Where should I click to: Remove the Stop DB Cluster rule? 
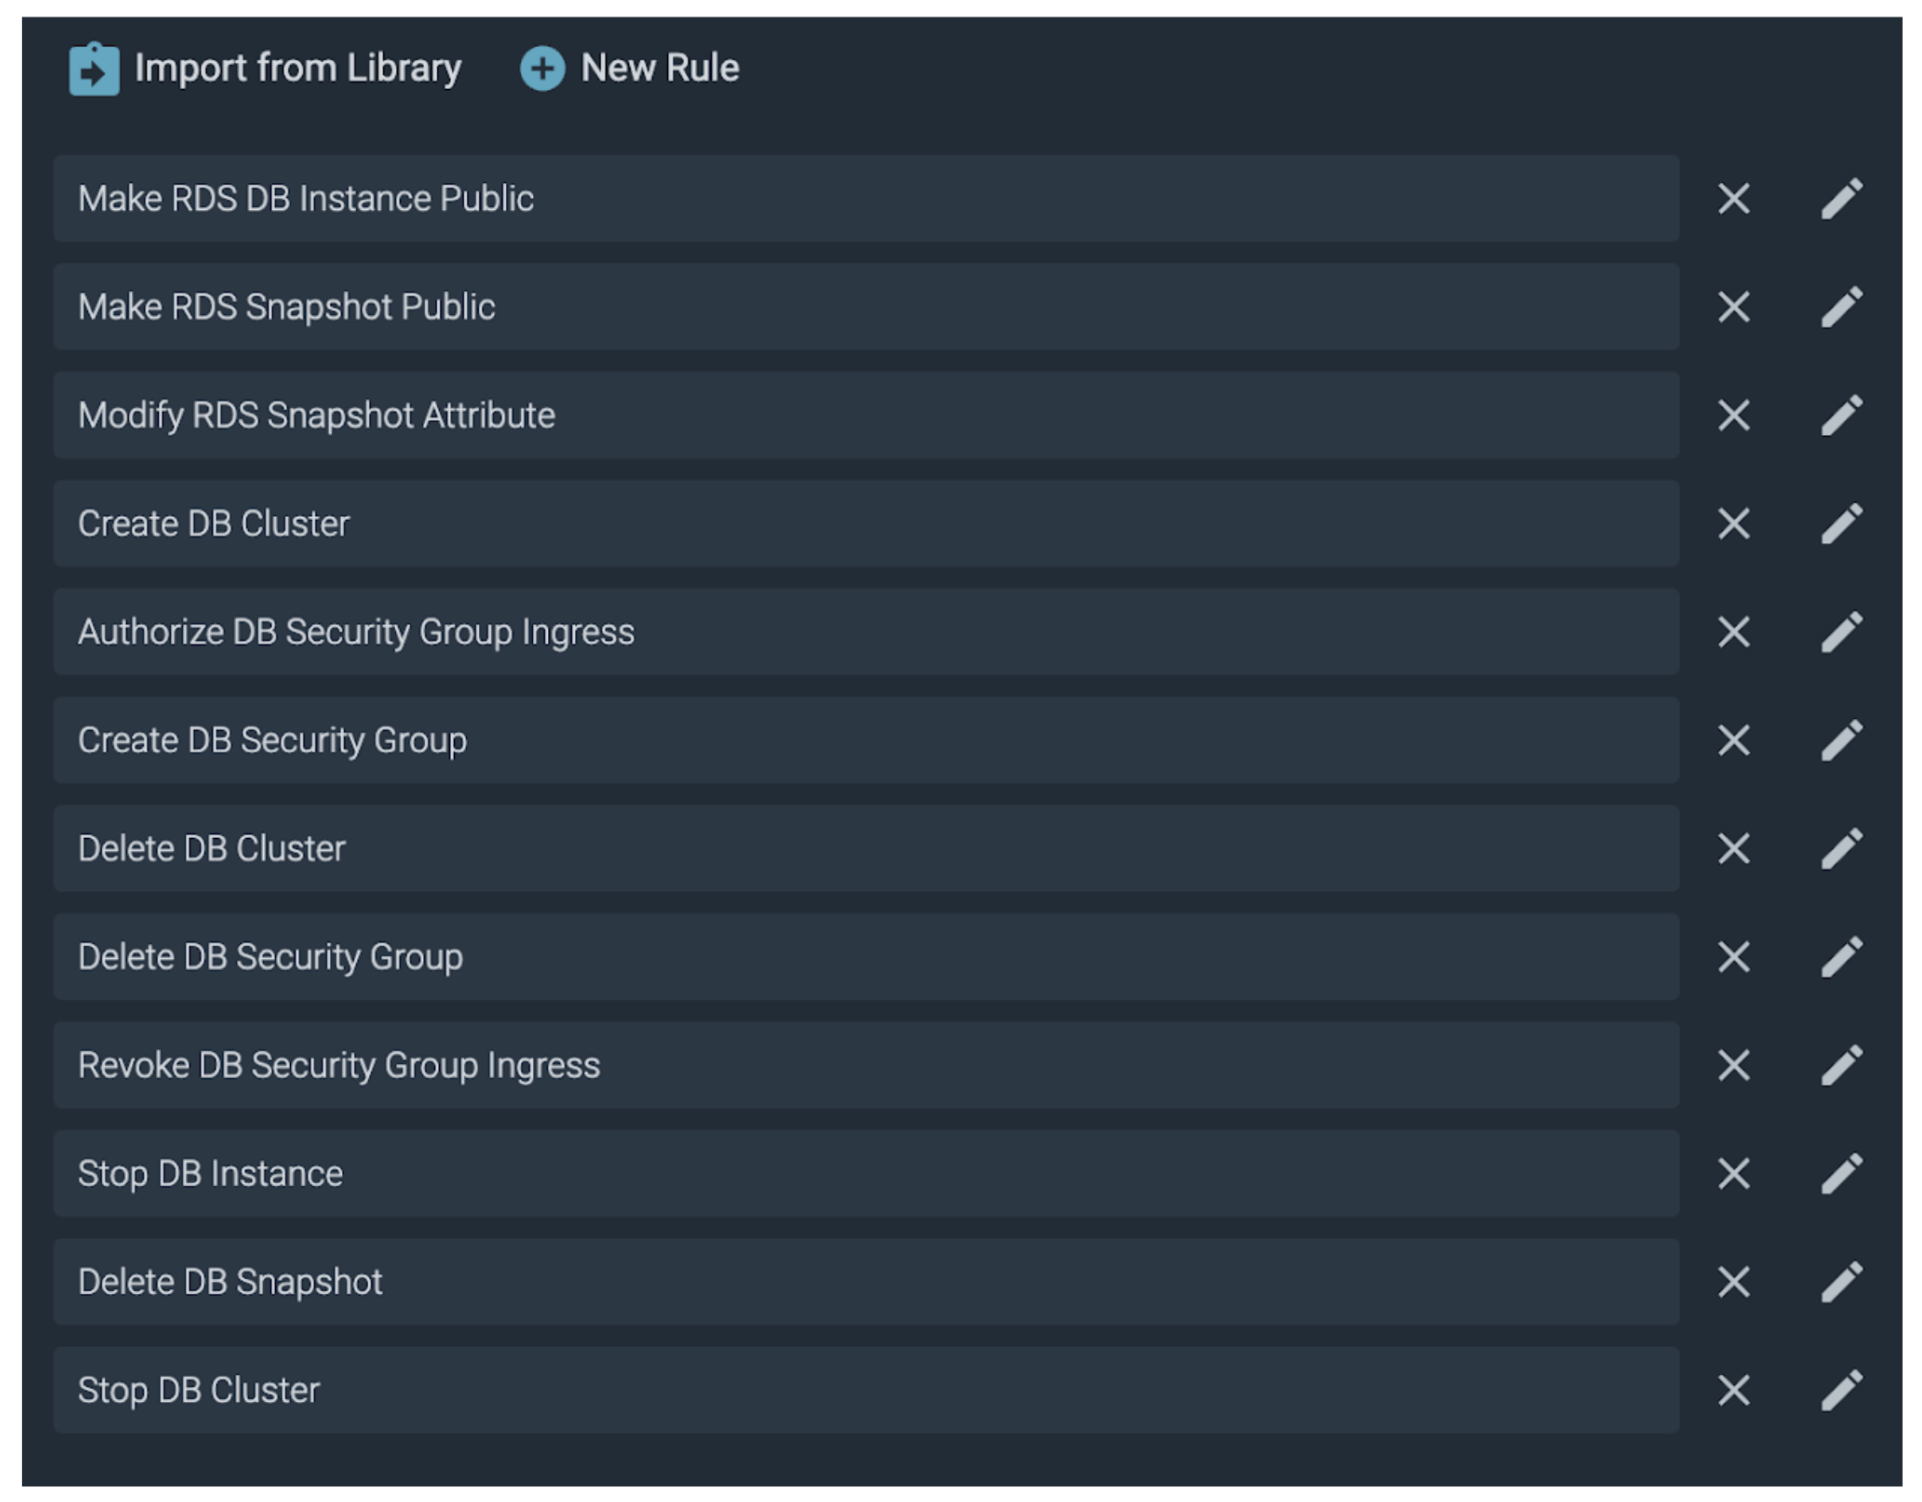point(1733,1390)
